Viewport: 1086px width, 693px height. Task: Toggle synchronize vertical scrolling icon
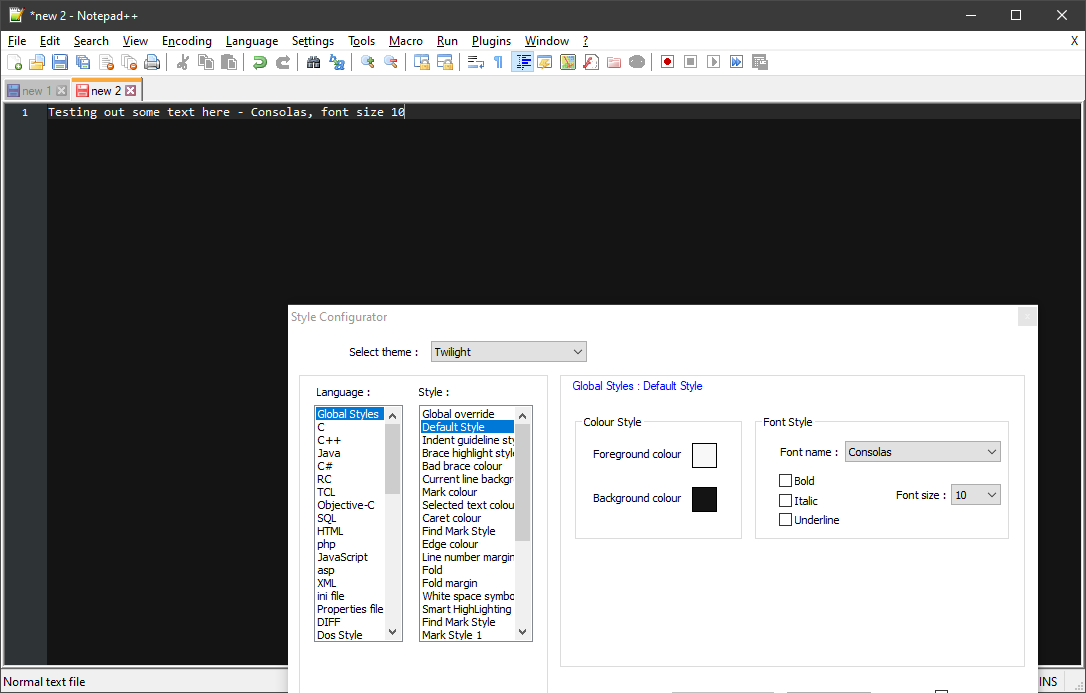[x=422, y=62]
